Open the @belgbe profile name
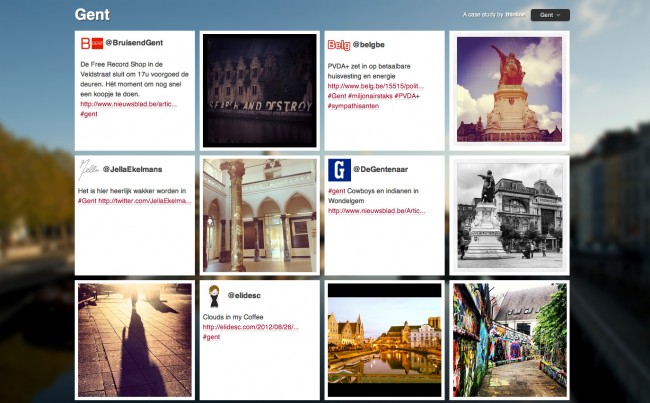650x403 pixels. pyautogui.click(x=369, y=44)
